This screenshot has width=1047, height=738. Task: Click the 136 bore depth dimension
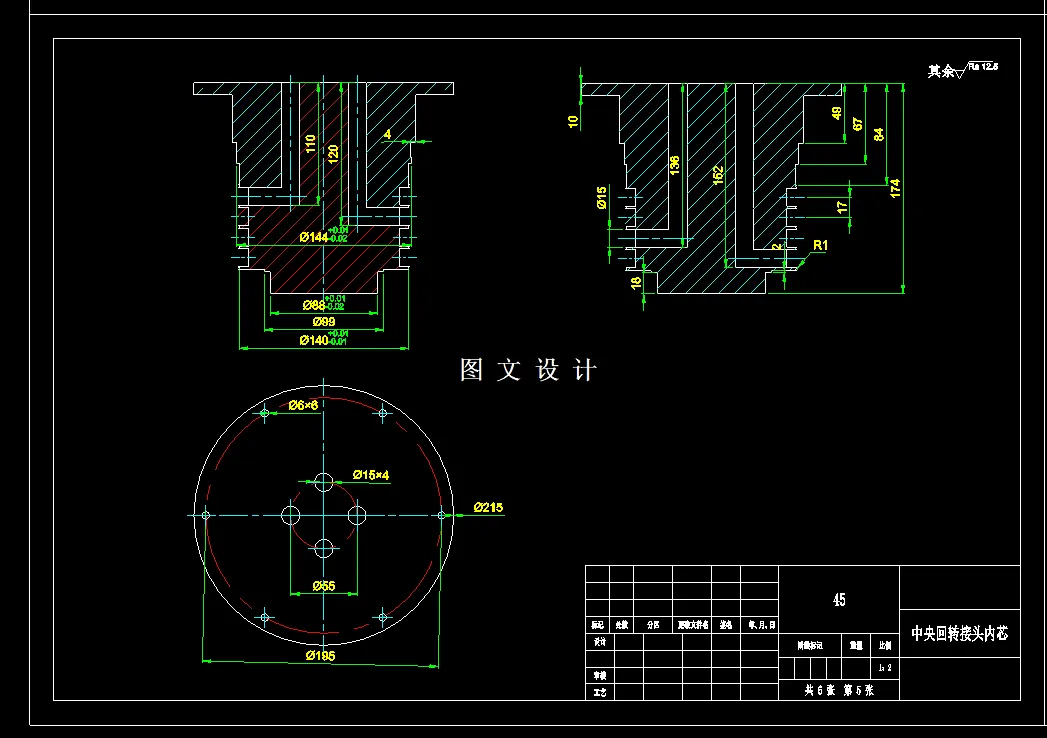(x=674, y=166)
